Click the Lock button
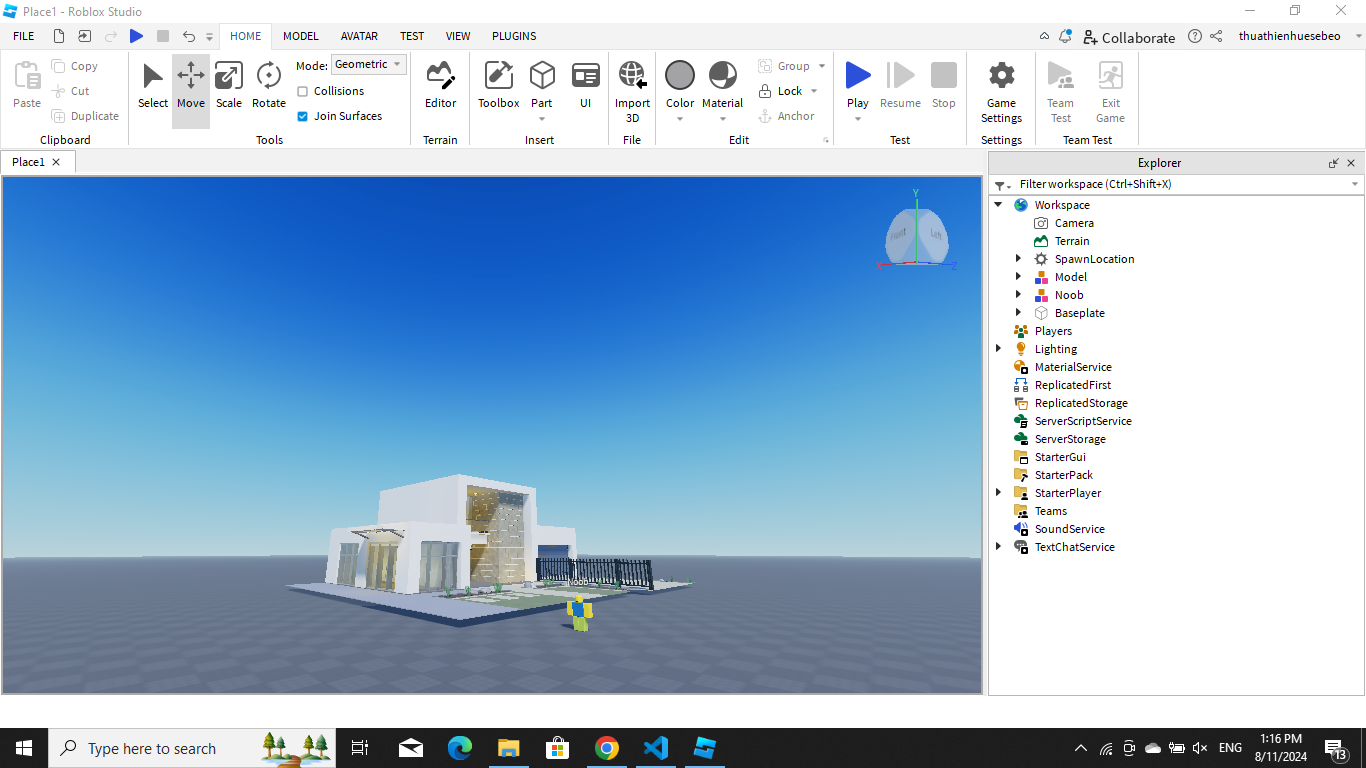The height and width of the screenshot is (768, 1366). click(x=780, y=91)
